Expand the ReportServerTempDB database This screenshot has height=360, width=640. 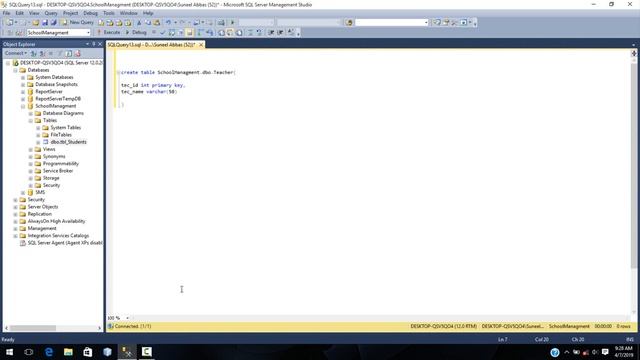click(23, 99)
